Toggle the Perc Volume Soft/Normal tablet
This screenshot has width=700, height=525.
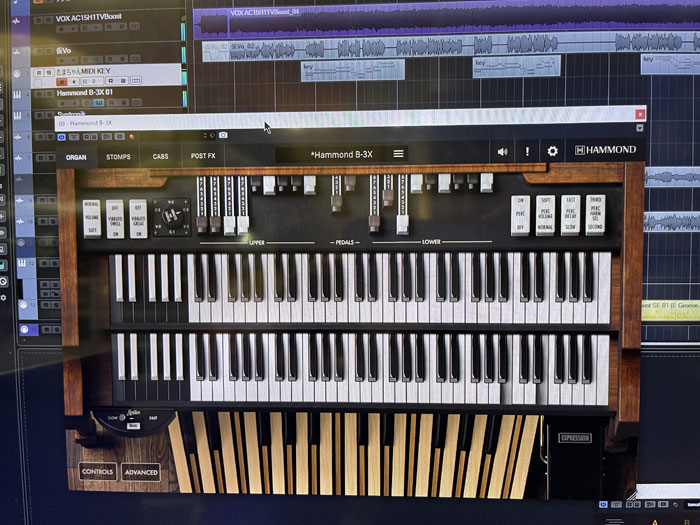[546, 215]
